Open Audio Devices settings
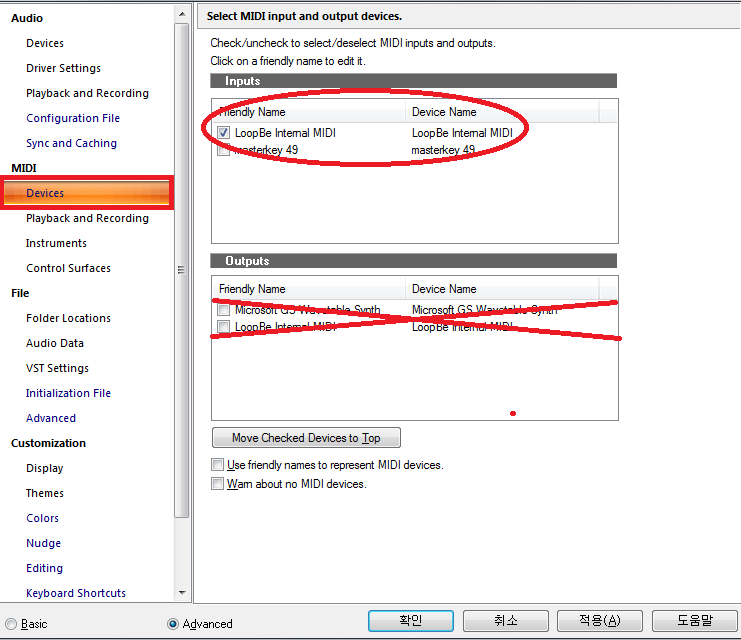Screen dimensions: 741x640 point(45,43)
